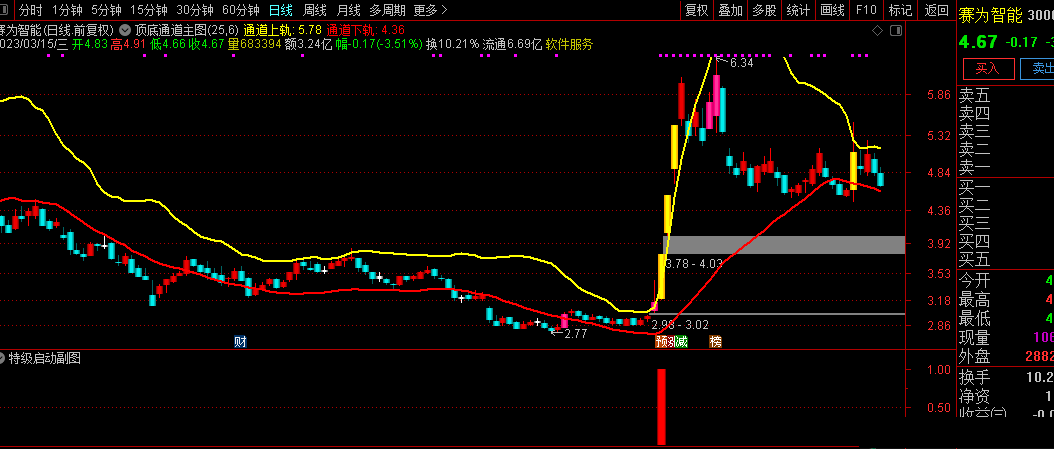Activate the 画线 drawing tool
The width and height of the screenshot is (1054, 449).
click(x=832, y=10)
